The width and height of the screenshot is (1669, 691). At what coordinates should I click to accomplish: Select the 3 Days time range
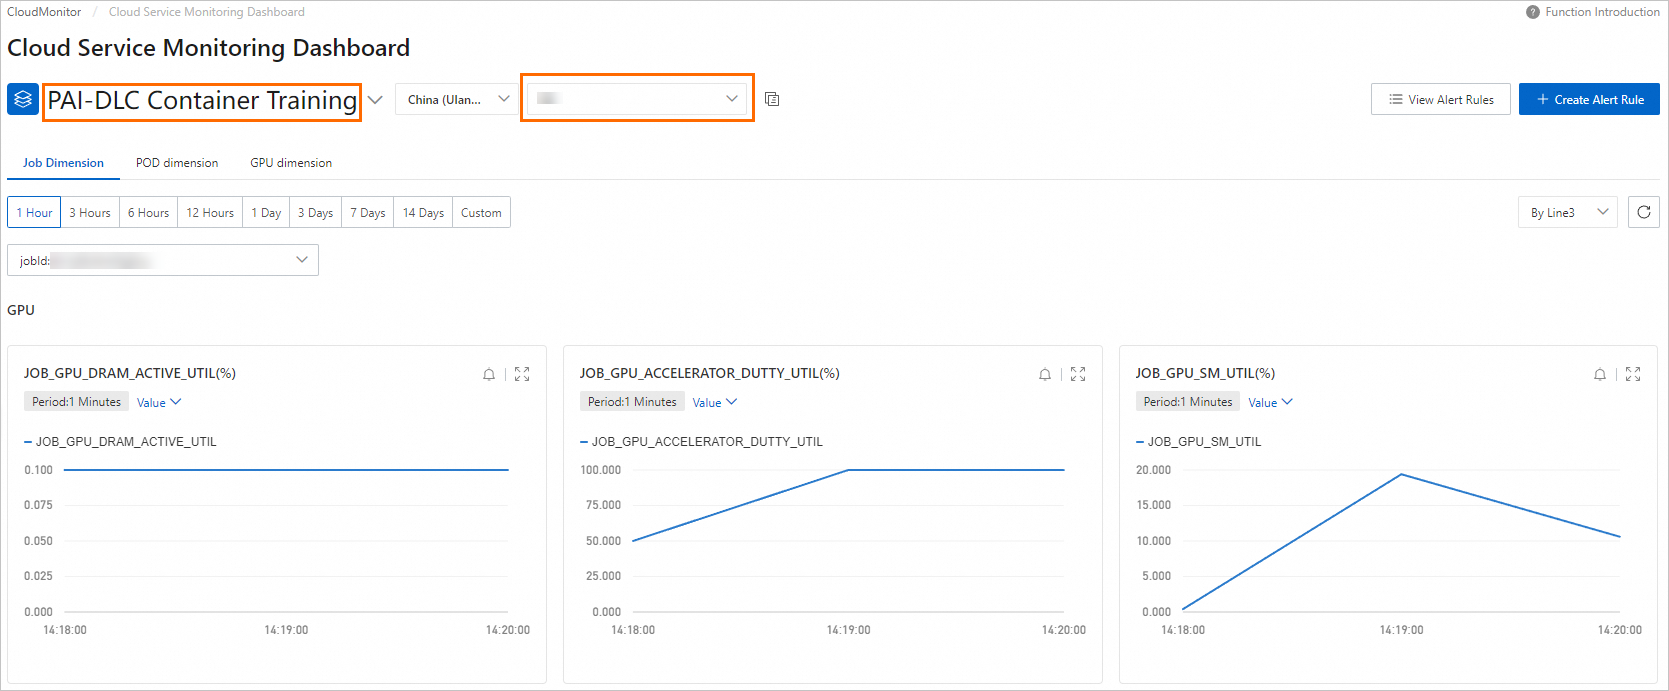click(x=315, y=212)
